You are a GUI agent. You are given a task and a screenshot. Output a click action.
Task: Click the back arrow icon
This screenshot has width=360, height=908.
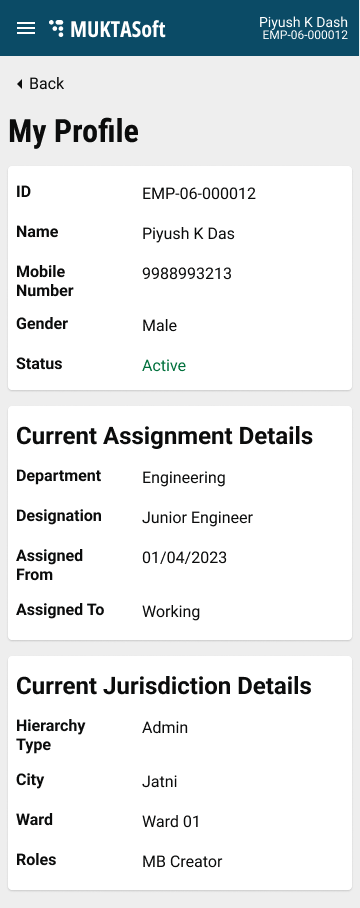tap(20, 84)
